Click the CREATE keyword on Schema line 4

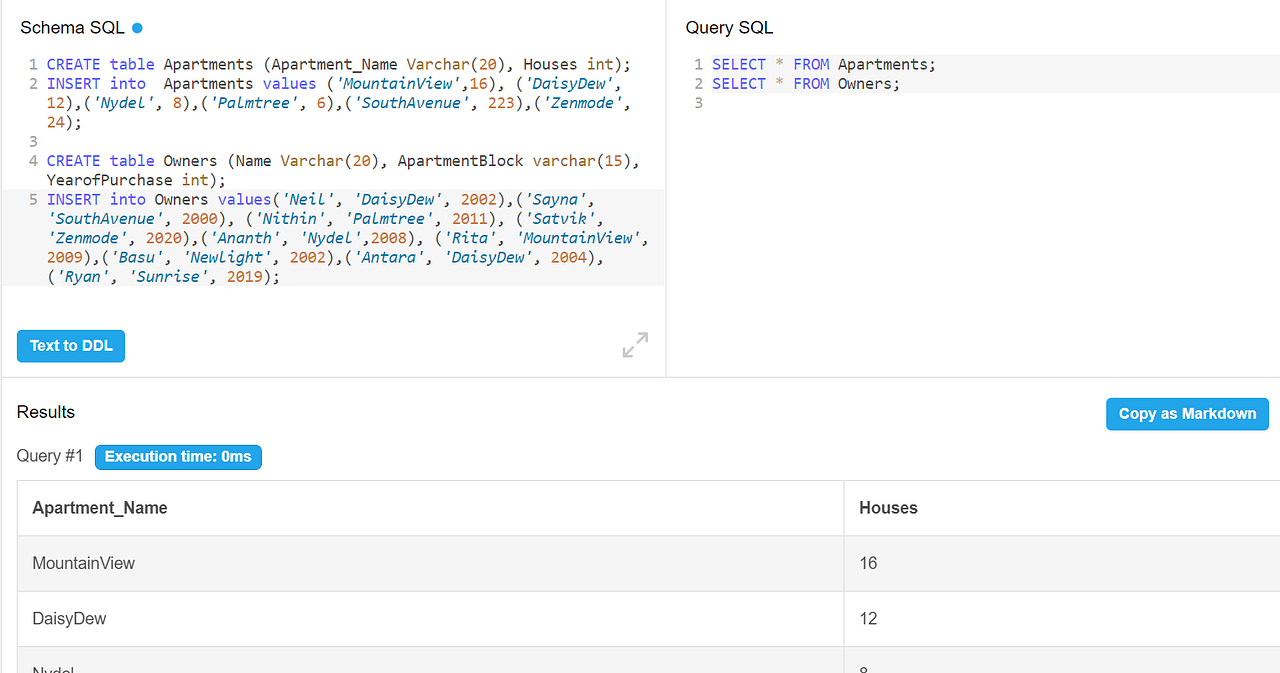(x=73, y=160)
